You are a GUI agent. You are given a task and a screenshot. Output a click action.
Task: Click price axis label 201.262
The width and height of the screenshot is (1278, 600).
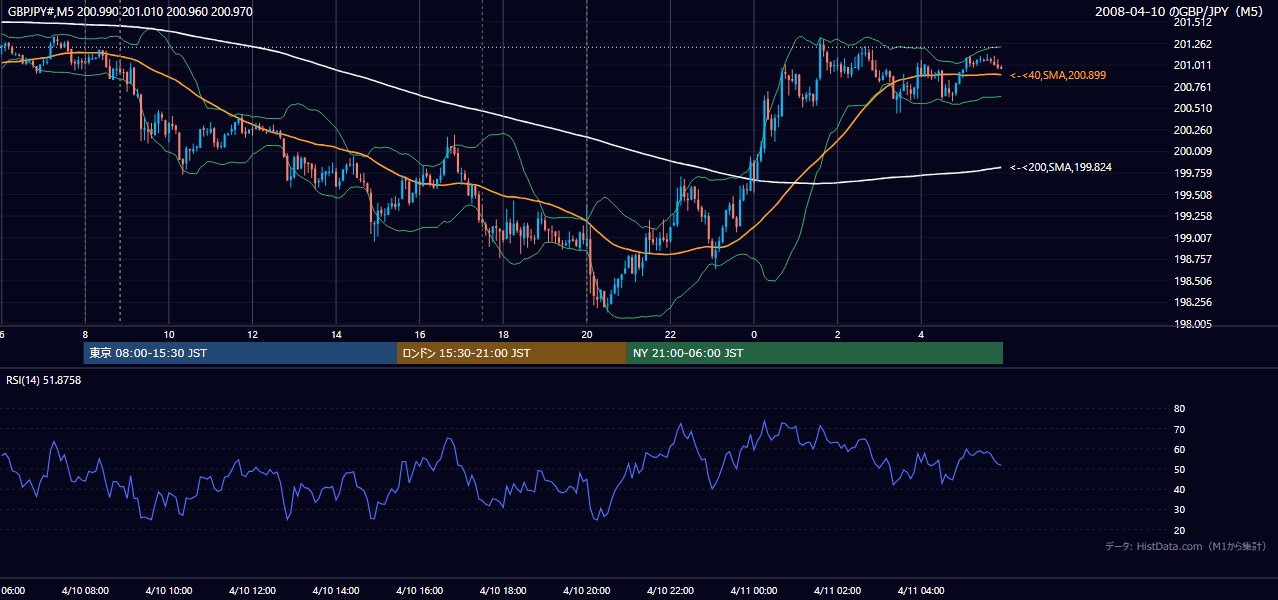pos(1192,44)
